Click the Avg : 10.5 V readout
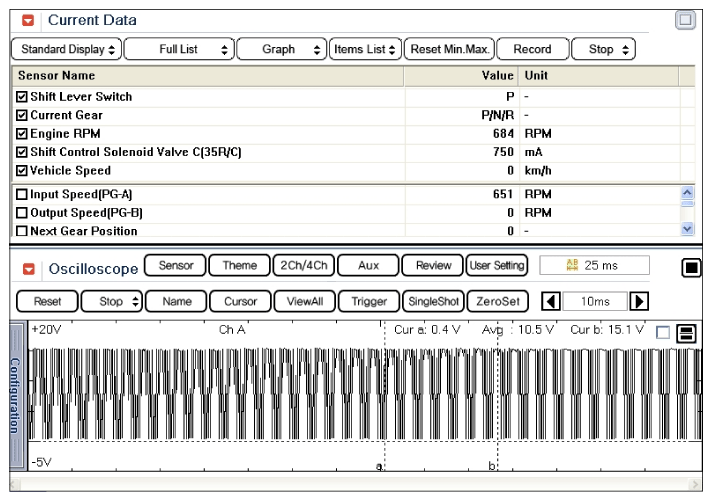712x501 pixels. [518, 330]
